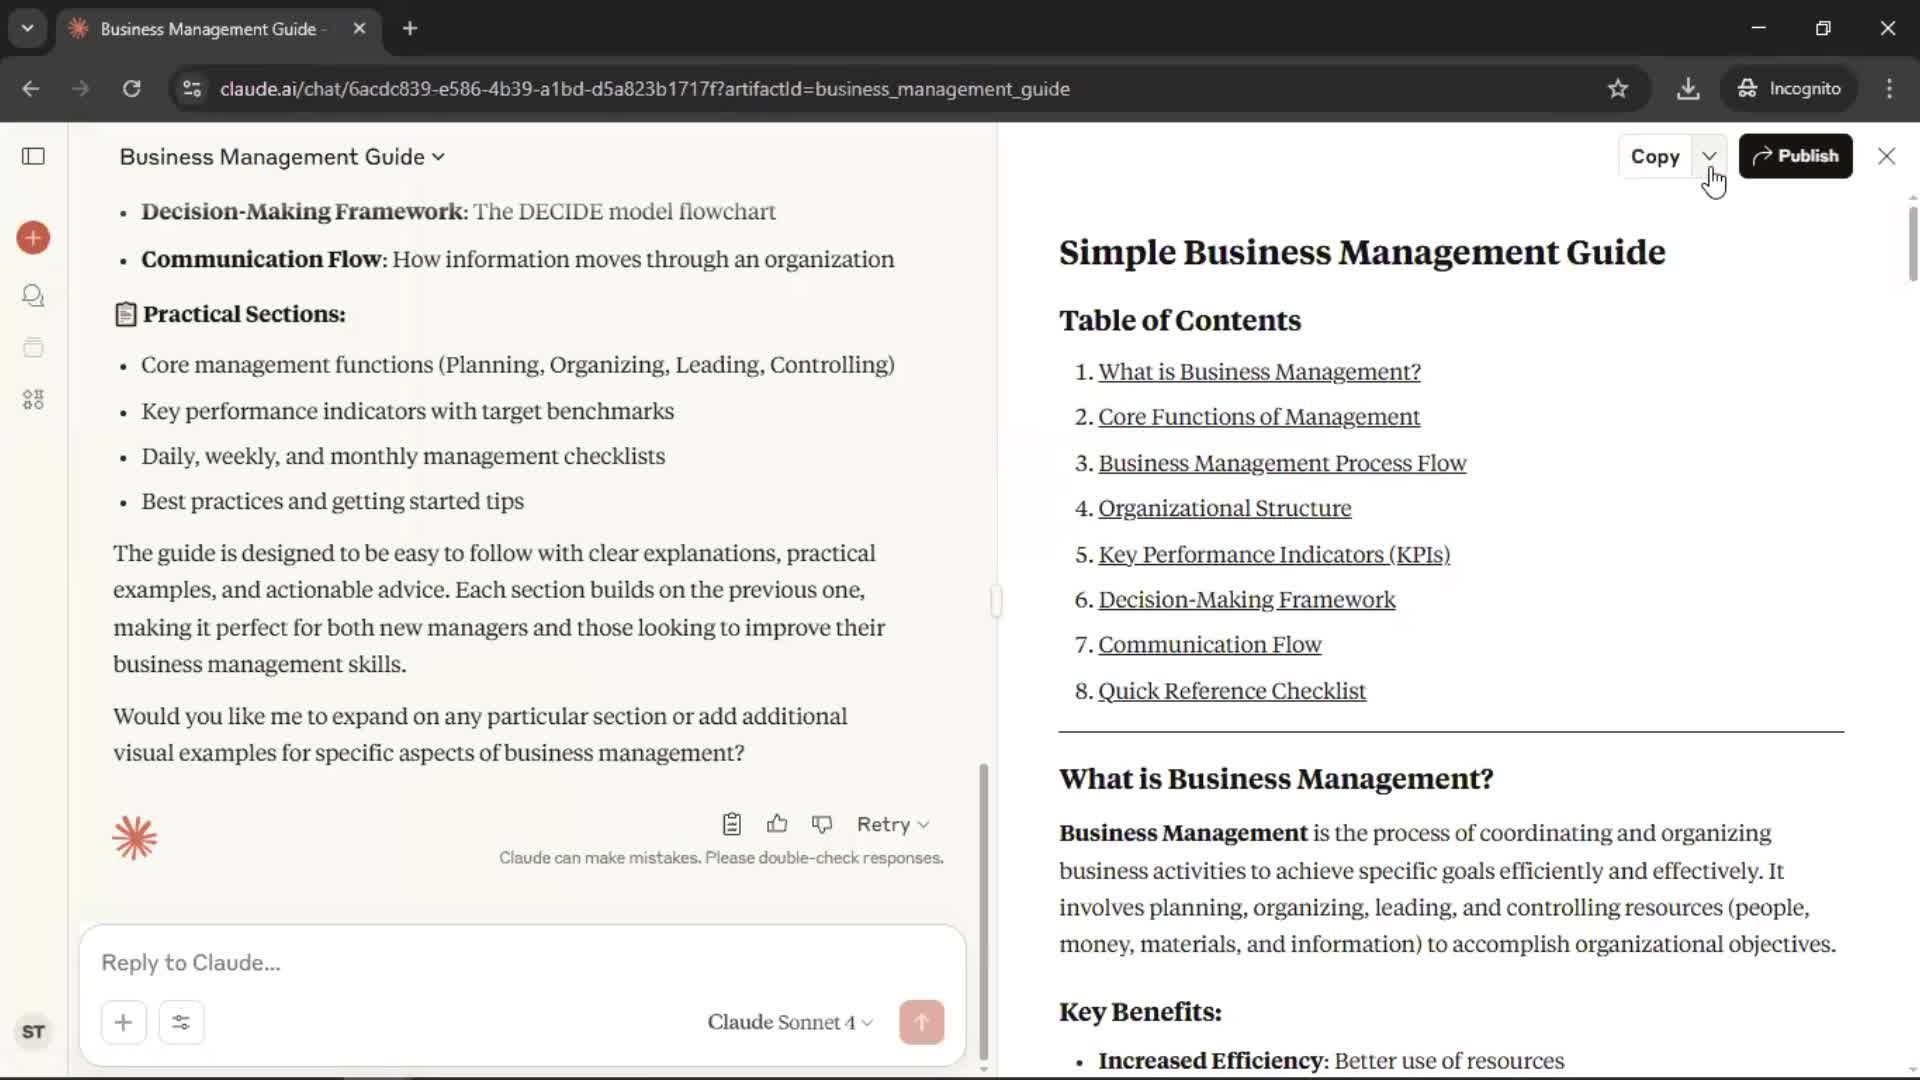Click the Incognito indicator button
The width and height of the screenshot is (1920, 1080).
(1789, 89)
